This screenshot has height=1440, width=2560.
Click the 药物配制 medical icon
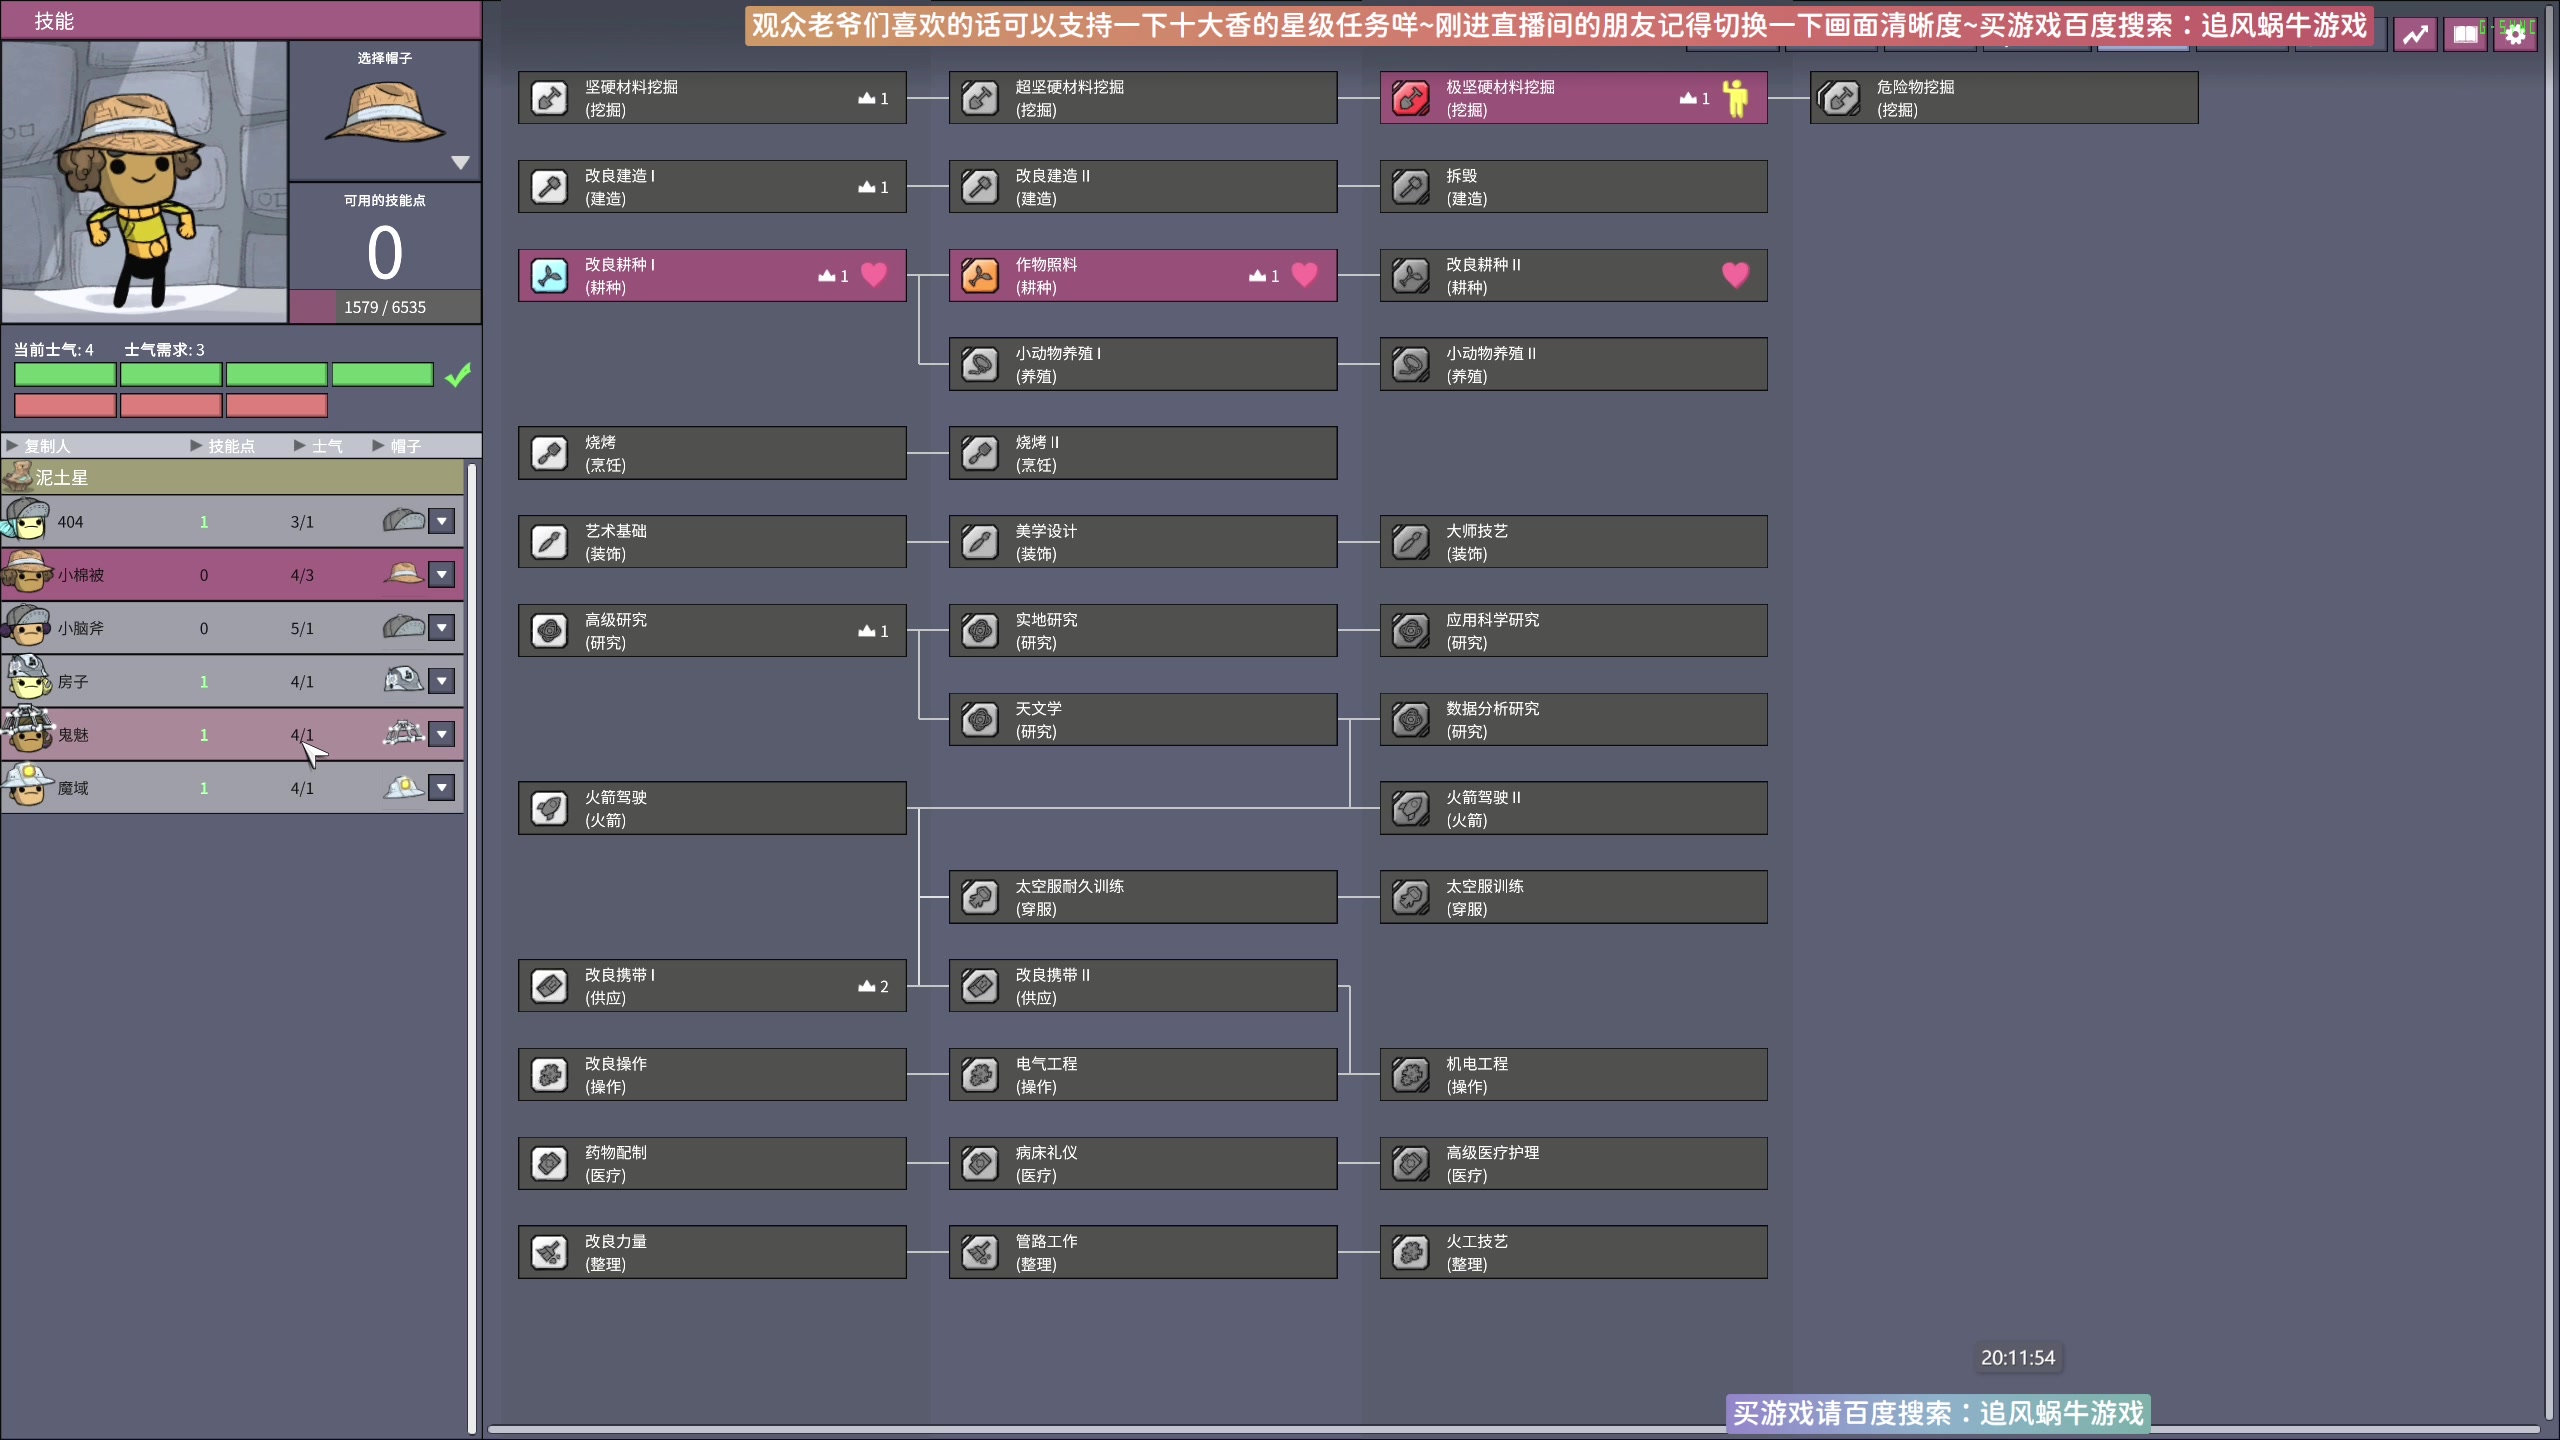click(x=549, y=1163)
